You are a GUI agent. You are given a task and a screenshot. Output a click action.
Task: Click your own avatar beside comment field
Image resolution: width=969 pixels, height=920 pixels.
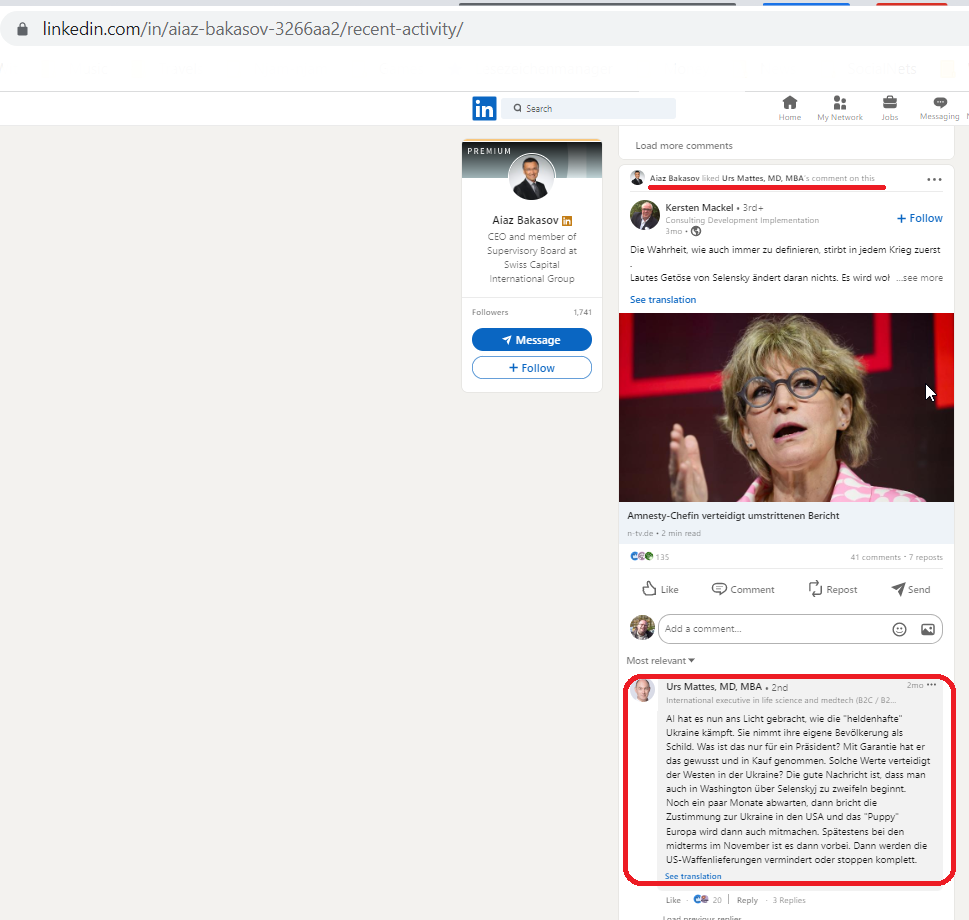[642, 628]
